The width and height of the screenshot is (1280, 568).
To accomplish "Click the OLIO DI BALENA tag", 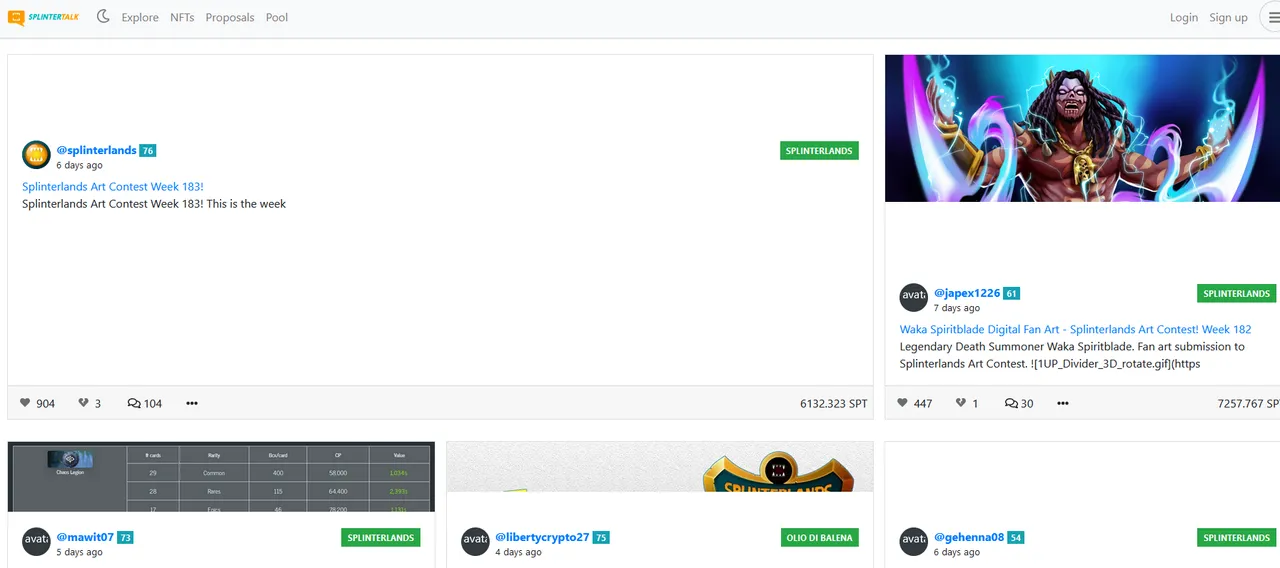I will point(820,538).
